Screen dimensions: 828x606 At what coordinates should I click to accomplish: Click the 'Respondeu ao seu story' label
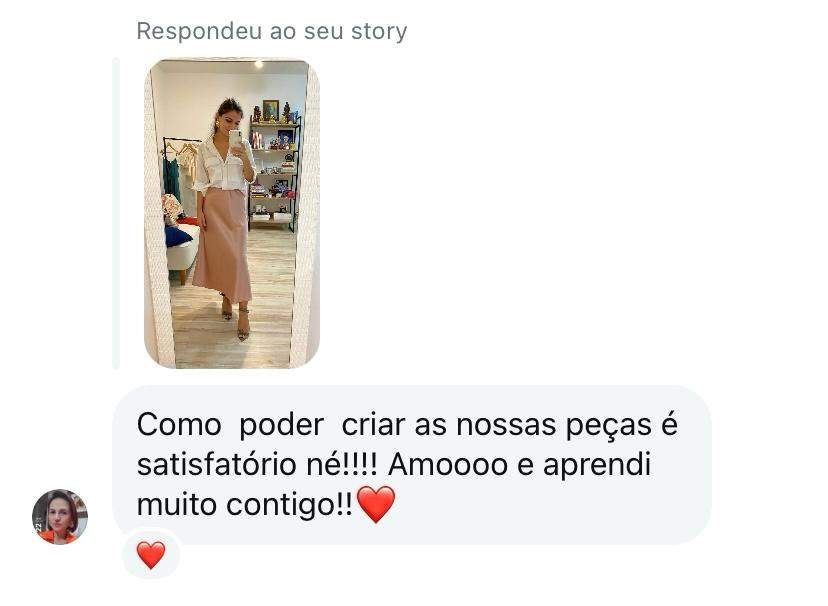coord(272,31)
